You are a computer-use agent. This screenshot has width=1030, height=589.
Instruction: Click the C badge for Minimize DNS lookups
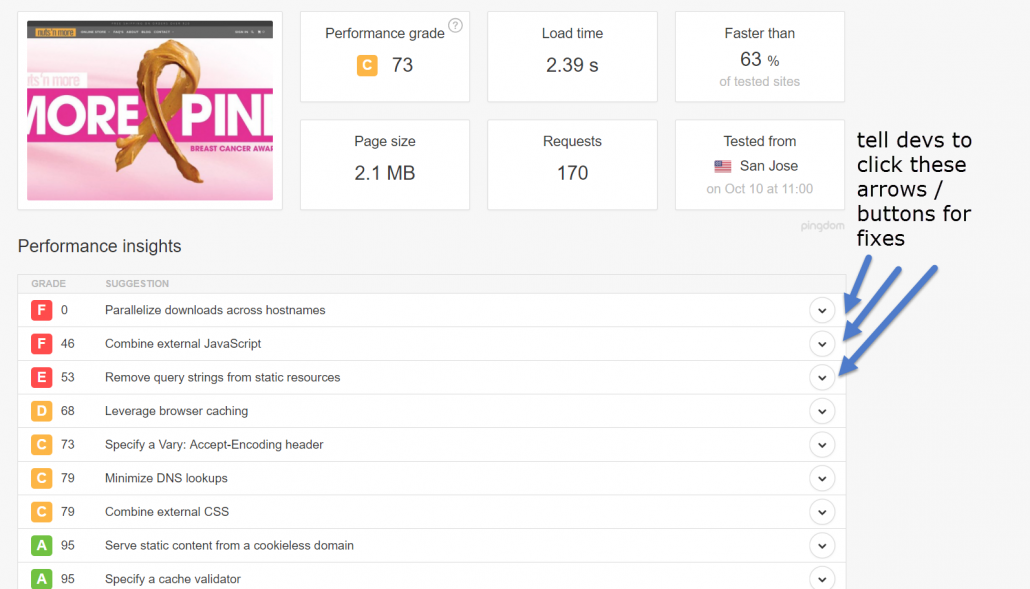[41, 478]
